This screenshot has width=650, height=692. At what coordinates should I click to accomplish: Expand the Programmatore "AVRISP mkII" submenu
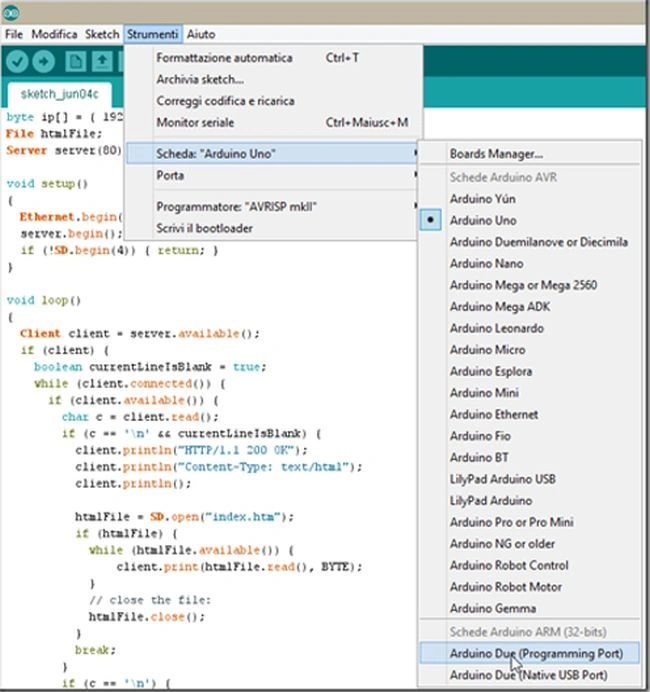272,207
